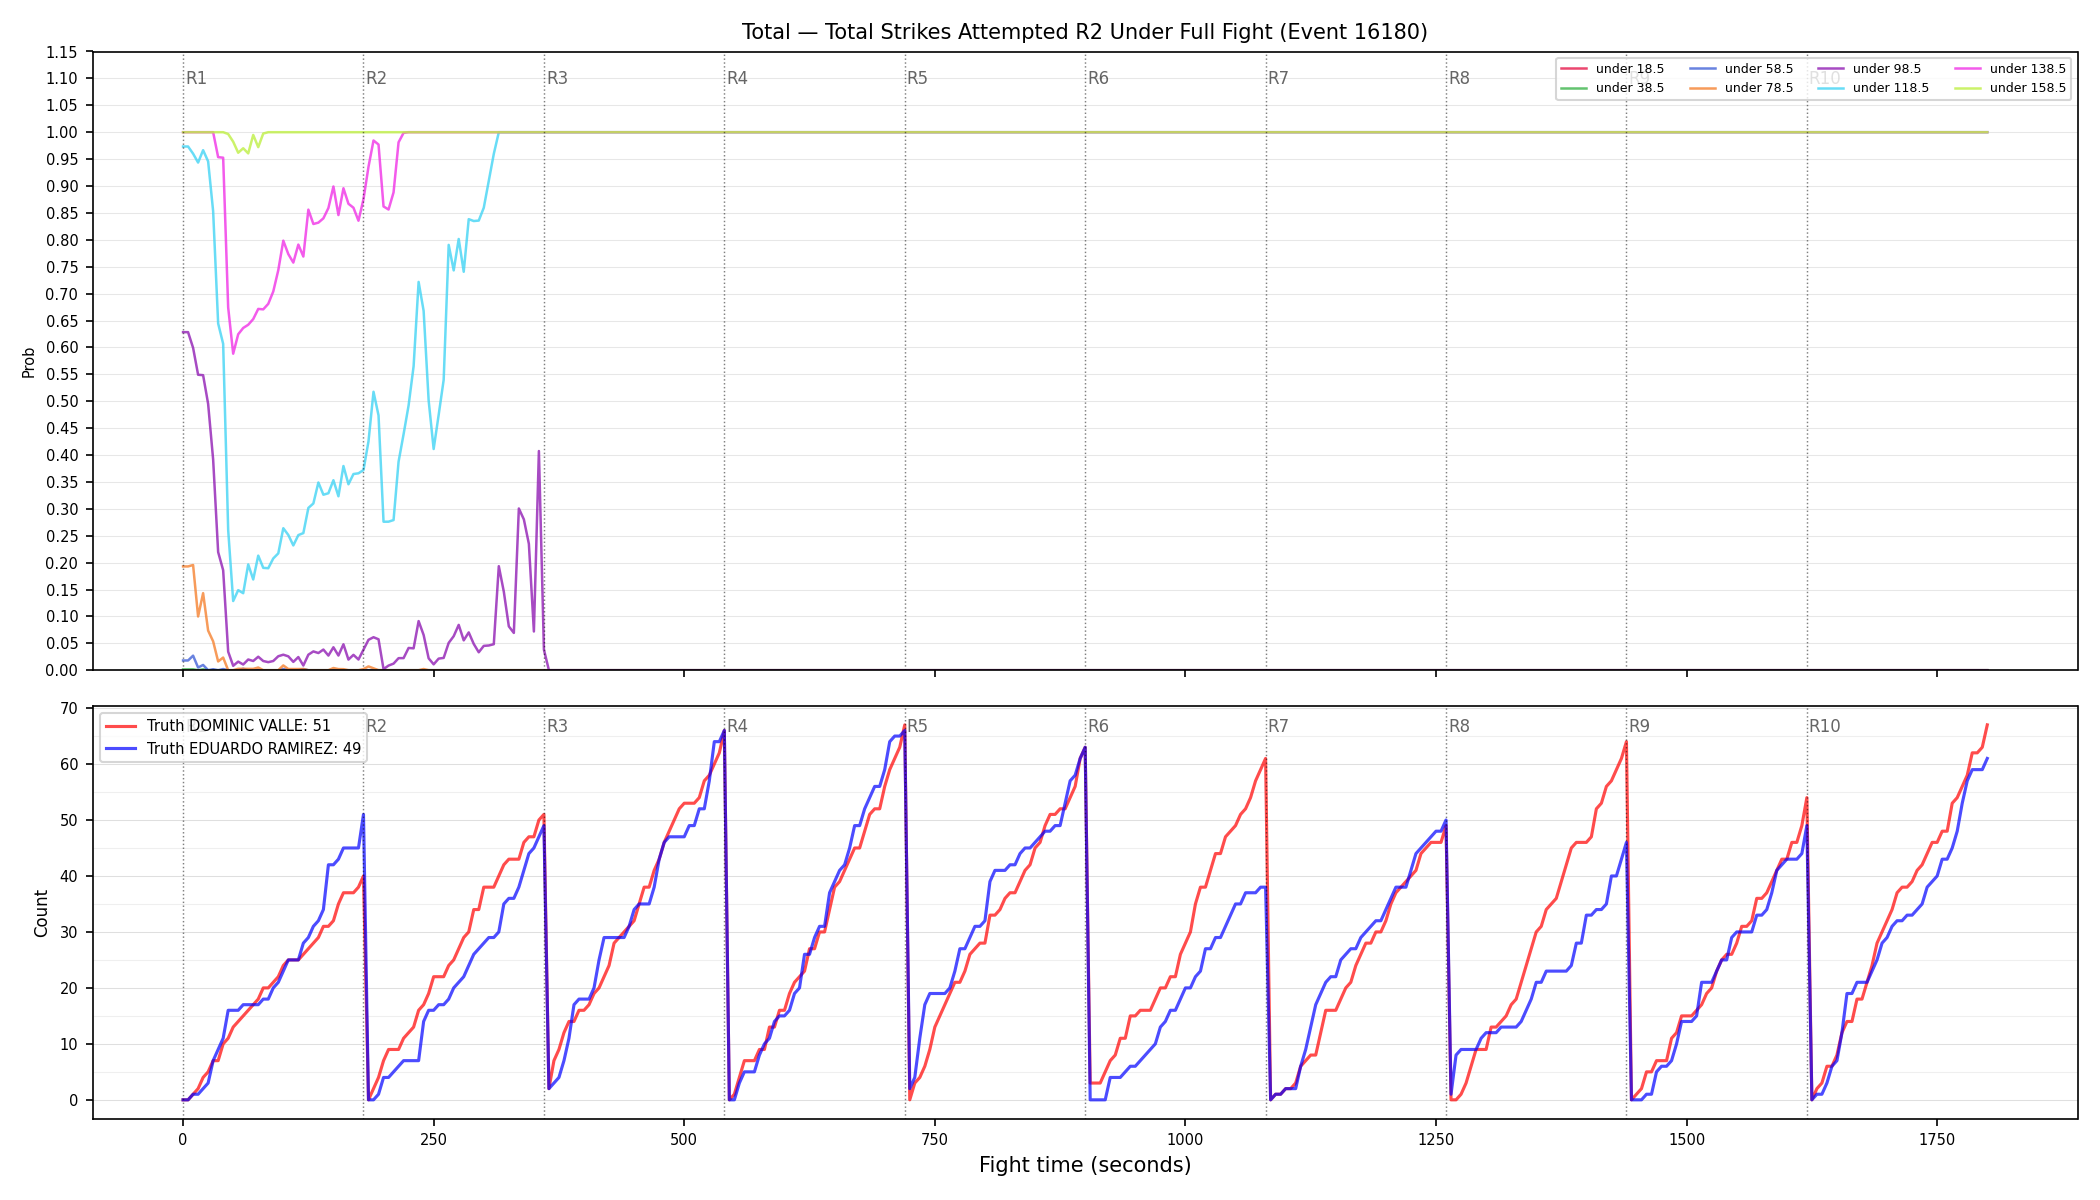Click the x-axis tick label 1000
This screenshot has width=2100, height=1200.
pos(1185,1139)
